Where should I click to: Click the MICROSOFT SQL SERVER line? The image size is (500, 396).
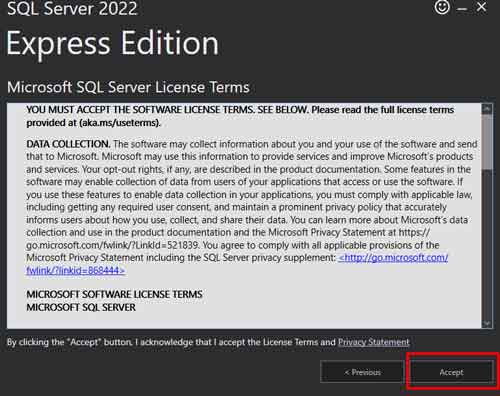click(x=81, y=307)
